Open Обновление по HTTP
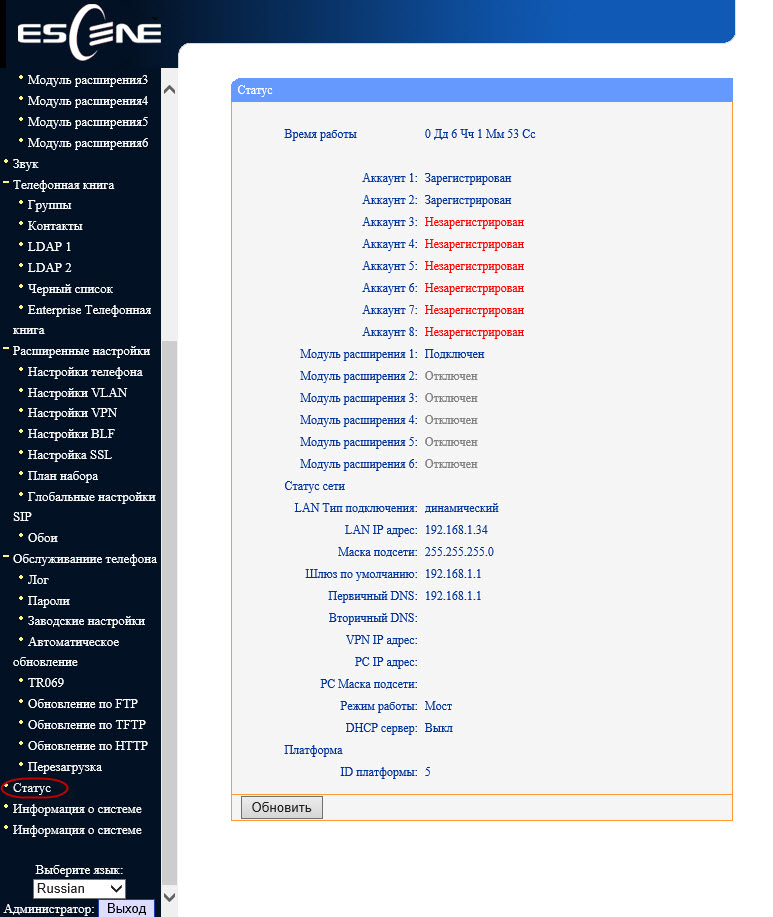 coord(88,746)
